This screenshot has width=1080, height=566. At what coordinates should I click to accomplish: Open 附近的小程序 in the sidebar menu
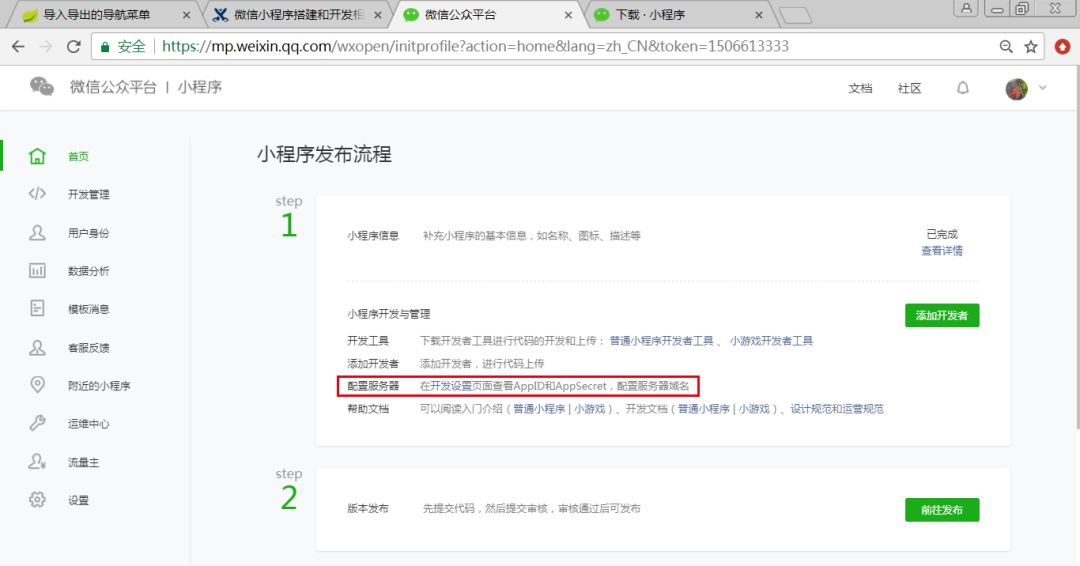(x=98, y=386)
